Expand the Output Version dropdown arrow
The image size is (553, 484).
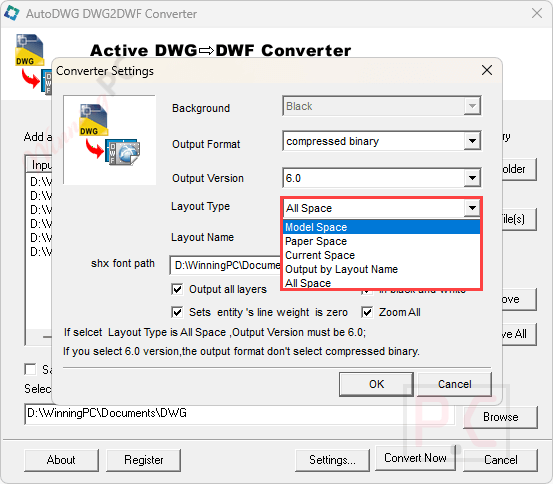click(x=472, y=178)
